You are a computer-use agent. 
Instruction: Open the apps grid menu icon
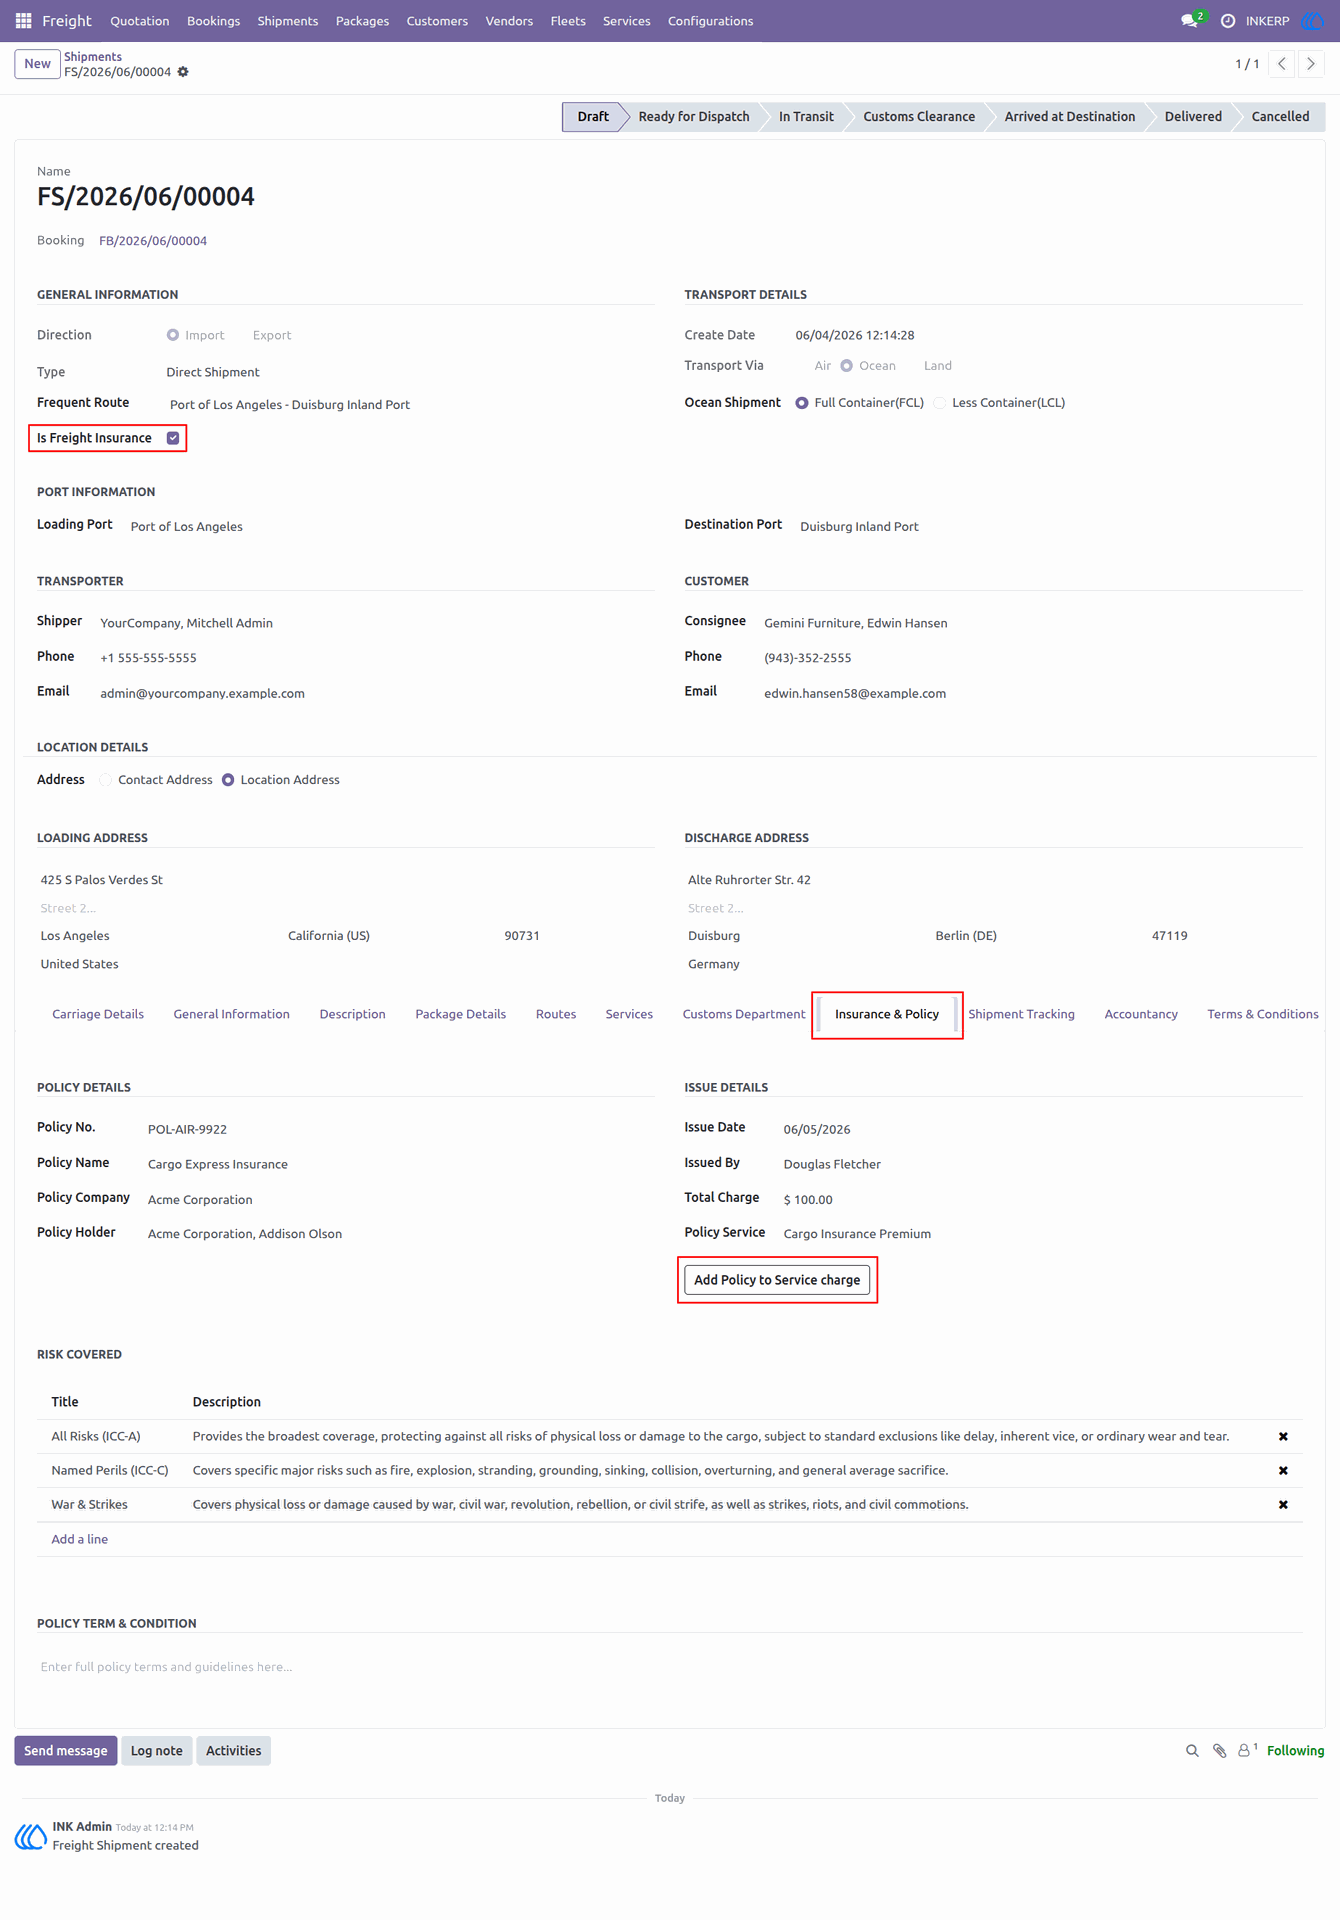click(x=24, y=21)
